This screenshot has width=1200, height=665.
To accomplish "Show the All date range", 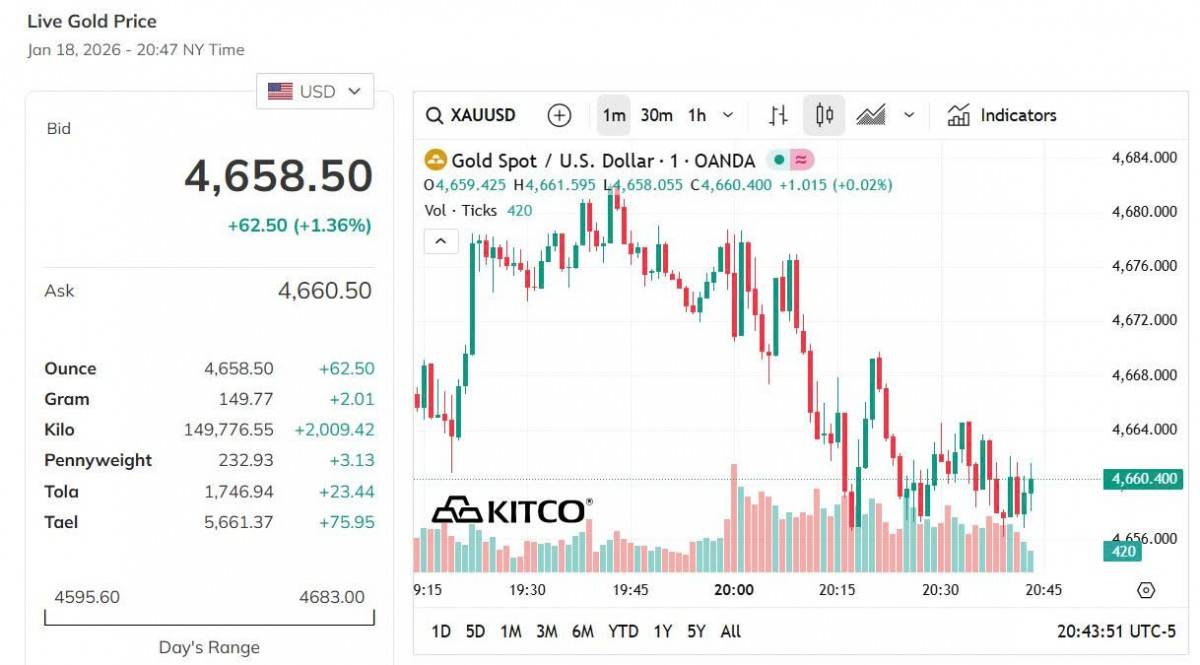I will click(731, 631).
